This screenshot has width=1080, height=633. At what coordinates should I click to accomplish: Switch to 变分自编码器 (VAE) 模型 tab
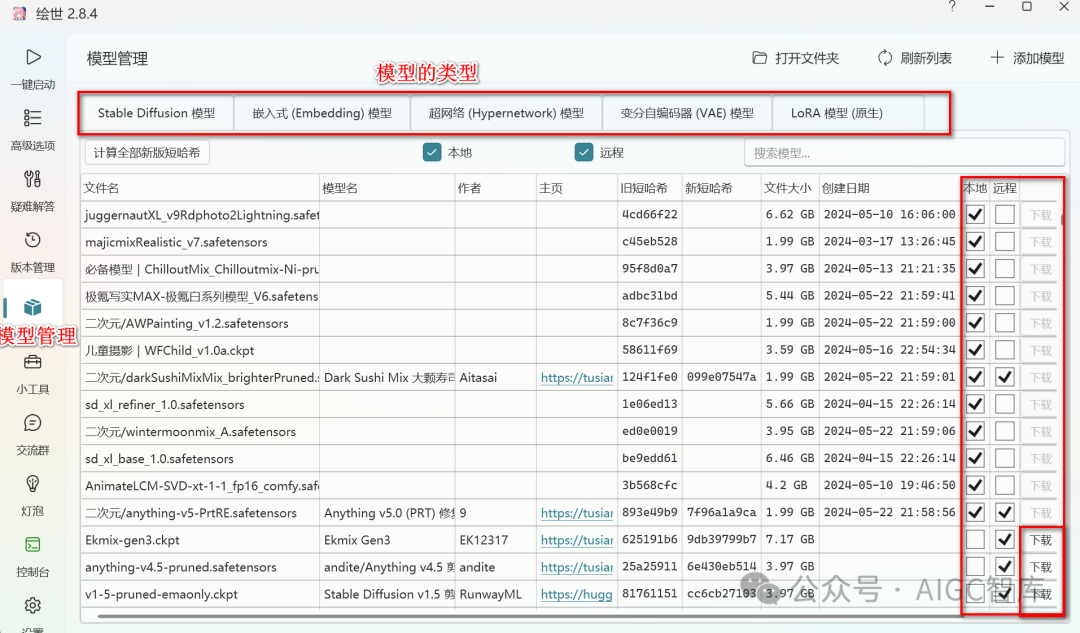point(687,113)
